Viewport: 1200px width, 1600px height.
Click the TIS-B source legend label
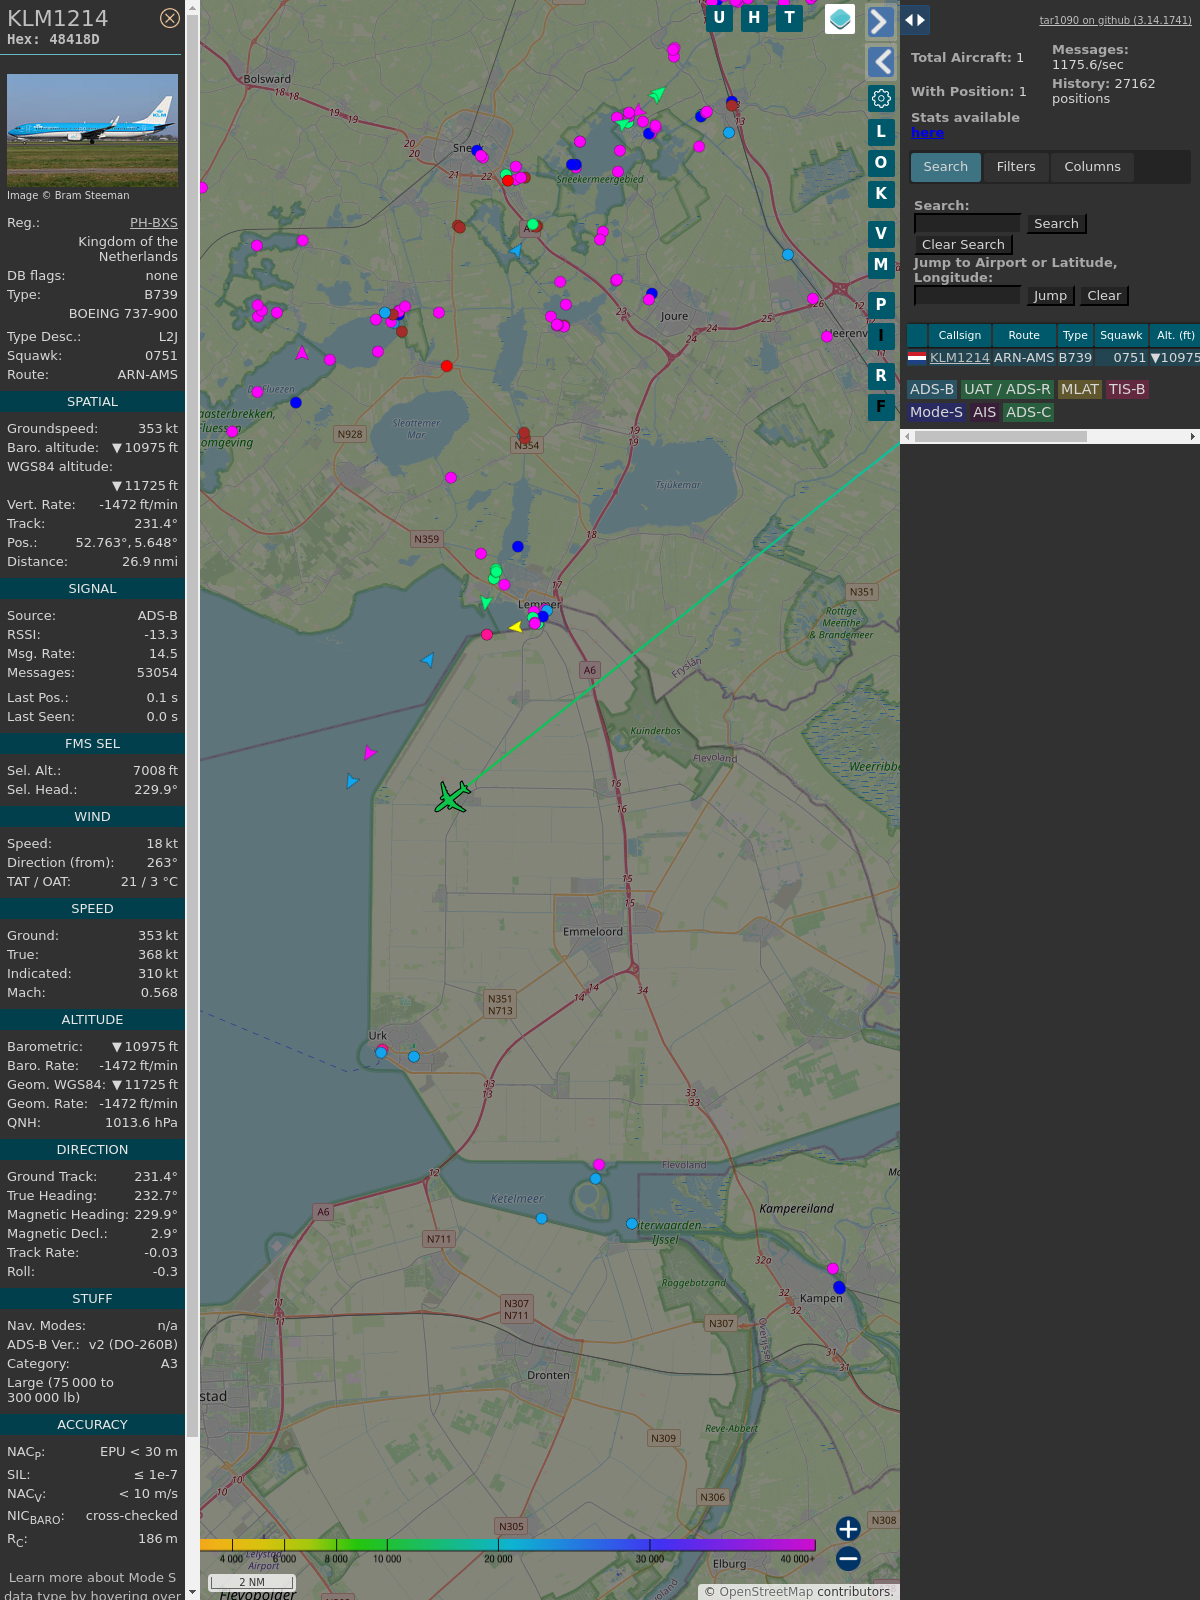(x=1127, y=390)
